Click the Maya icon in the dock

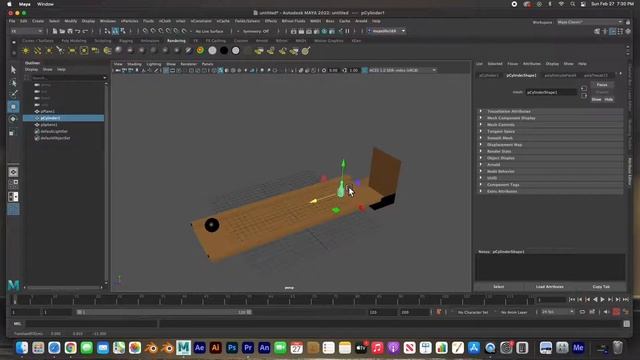tap(183, 348)
